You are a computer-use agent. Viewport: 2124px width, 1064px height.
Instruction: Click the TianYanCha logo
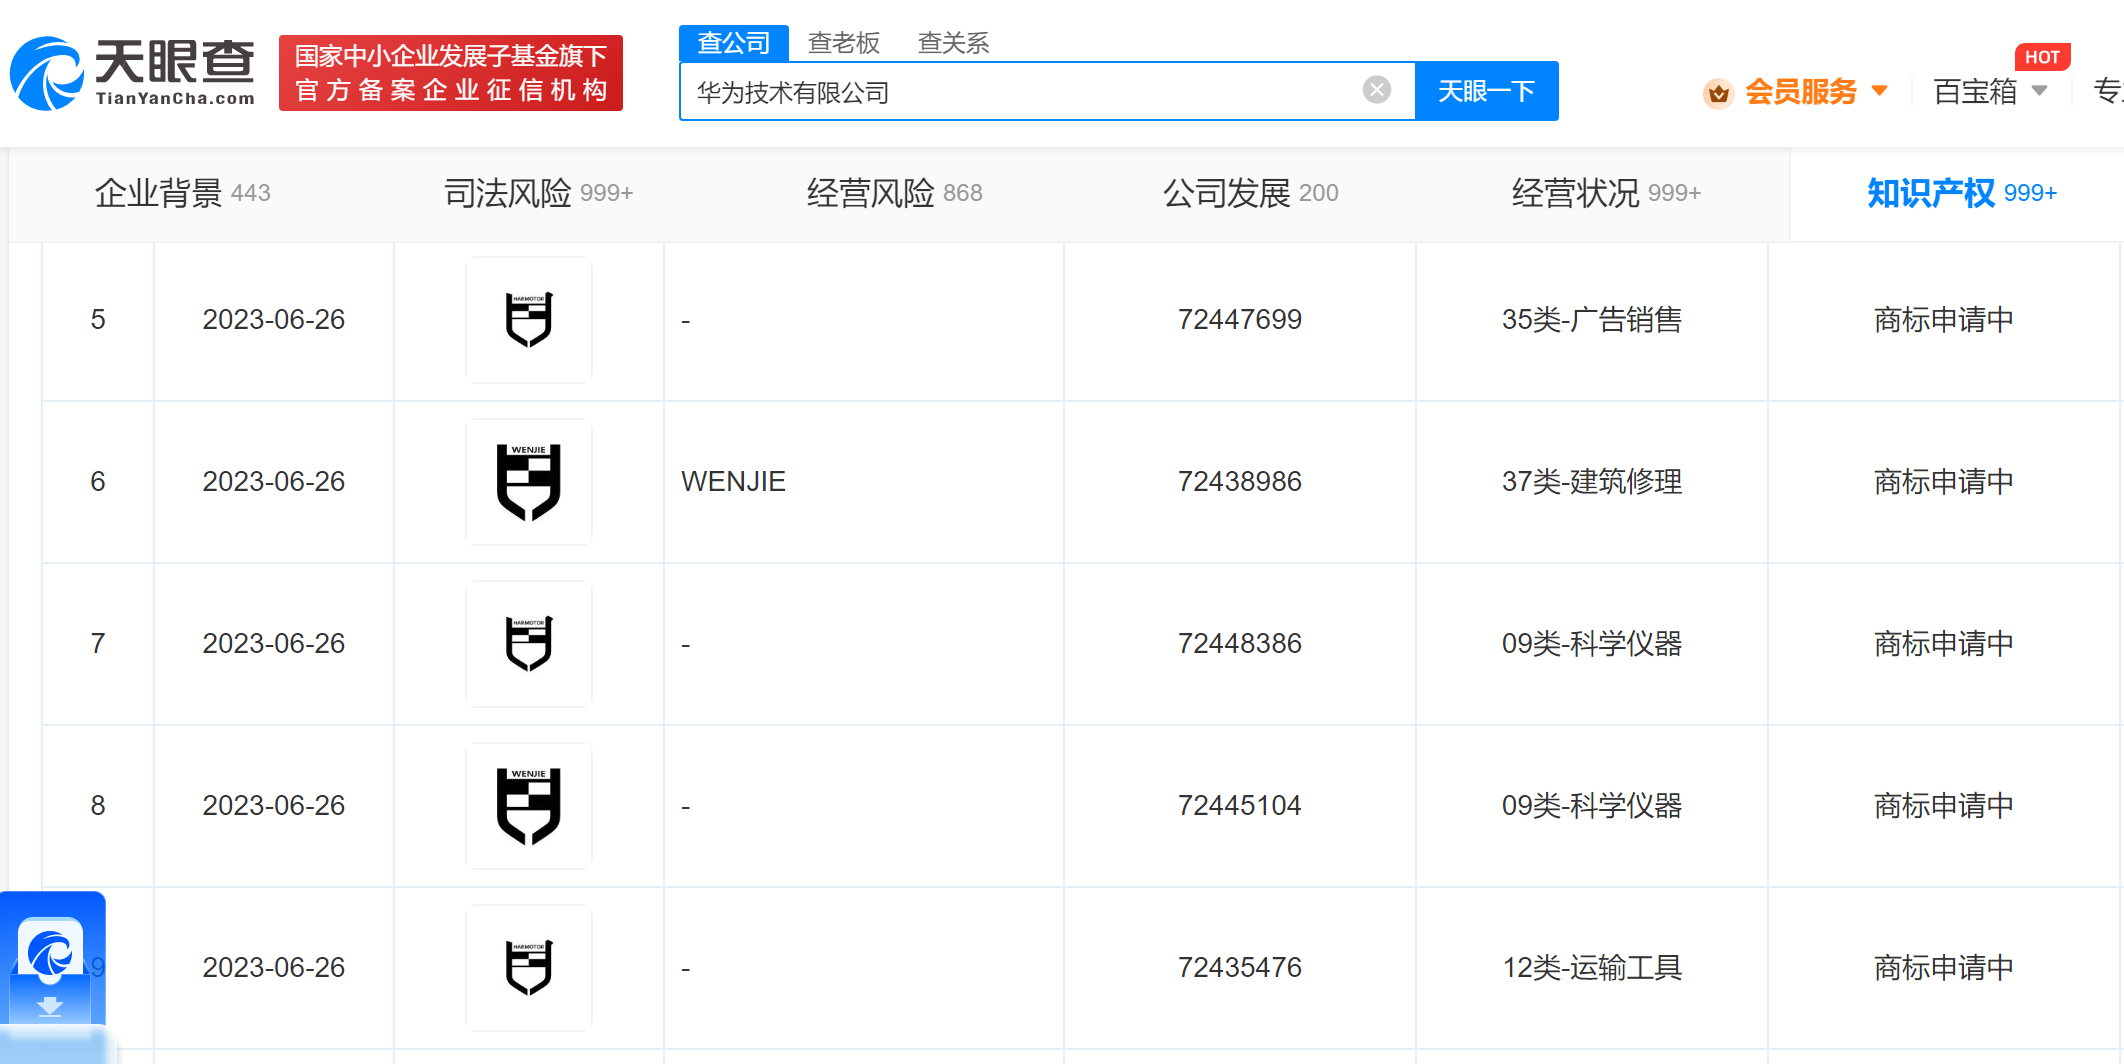[x=133, y=73]
